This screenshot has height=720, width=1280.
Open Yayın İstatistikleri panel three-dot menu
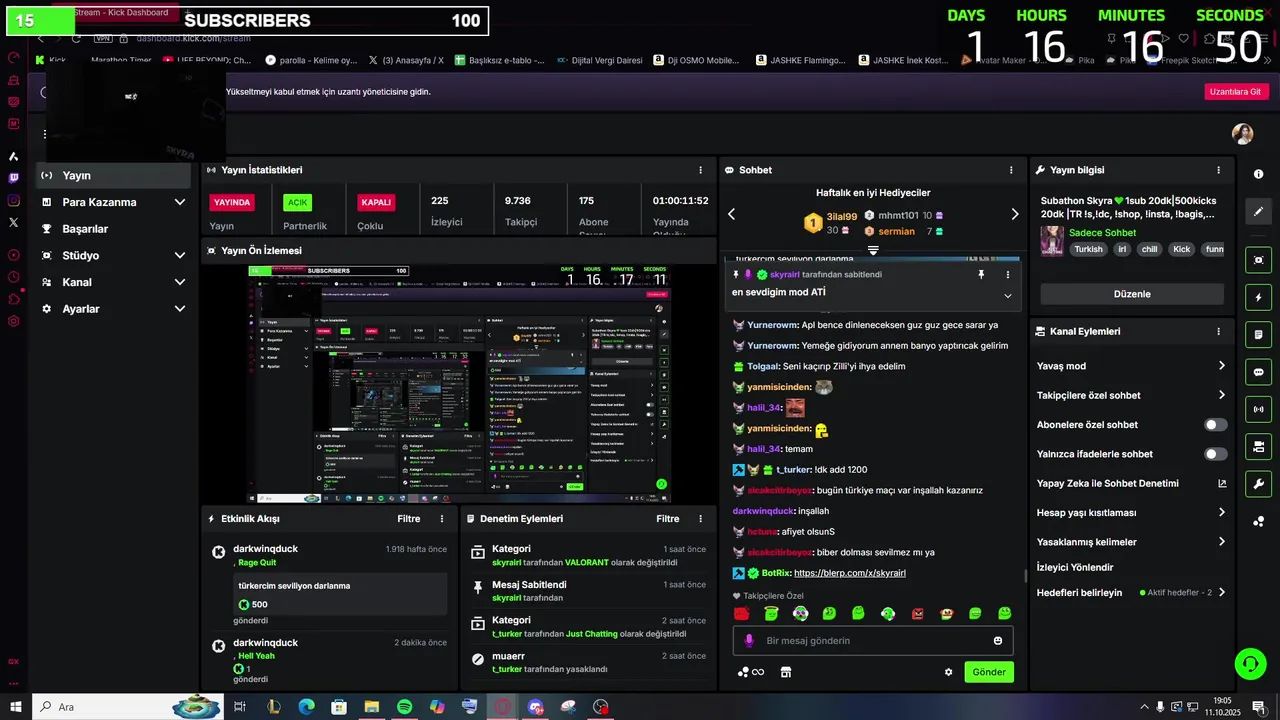point(700,170)
